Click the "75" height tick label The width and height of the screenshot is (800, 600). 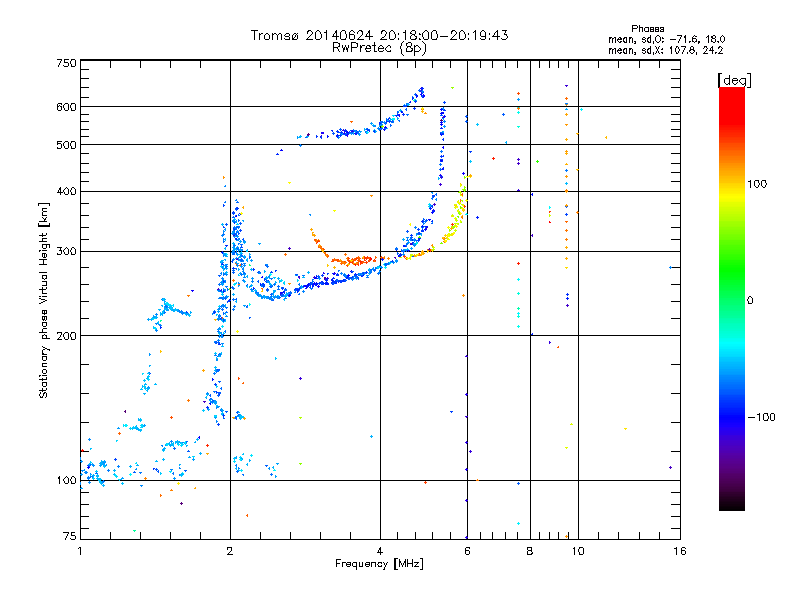[x=70, y=536]
